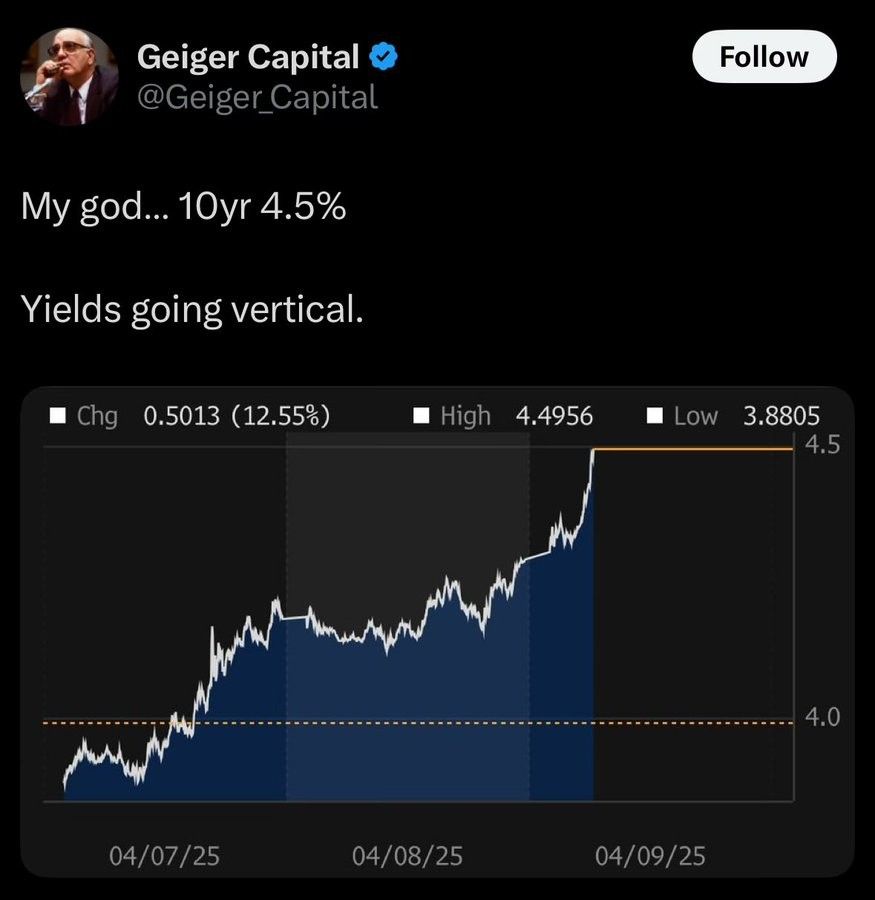Image resolution: width=875 pixels, height=900 pixels.
Task: Click the 4.0 y-axis label
Action: pos(822,717)
